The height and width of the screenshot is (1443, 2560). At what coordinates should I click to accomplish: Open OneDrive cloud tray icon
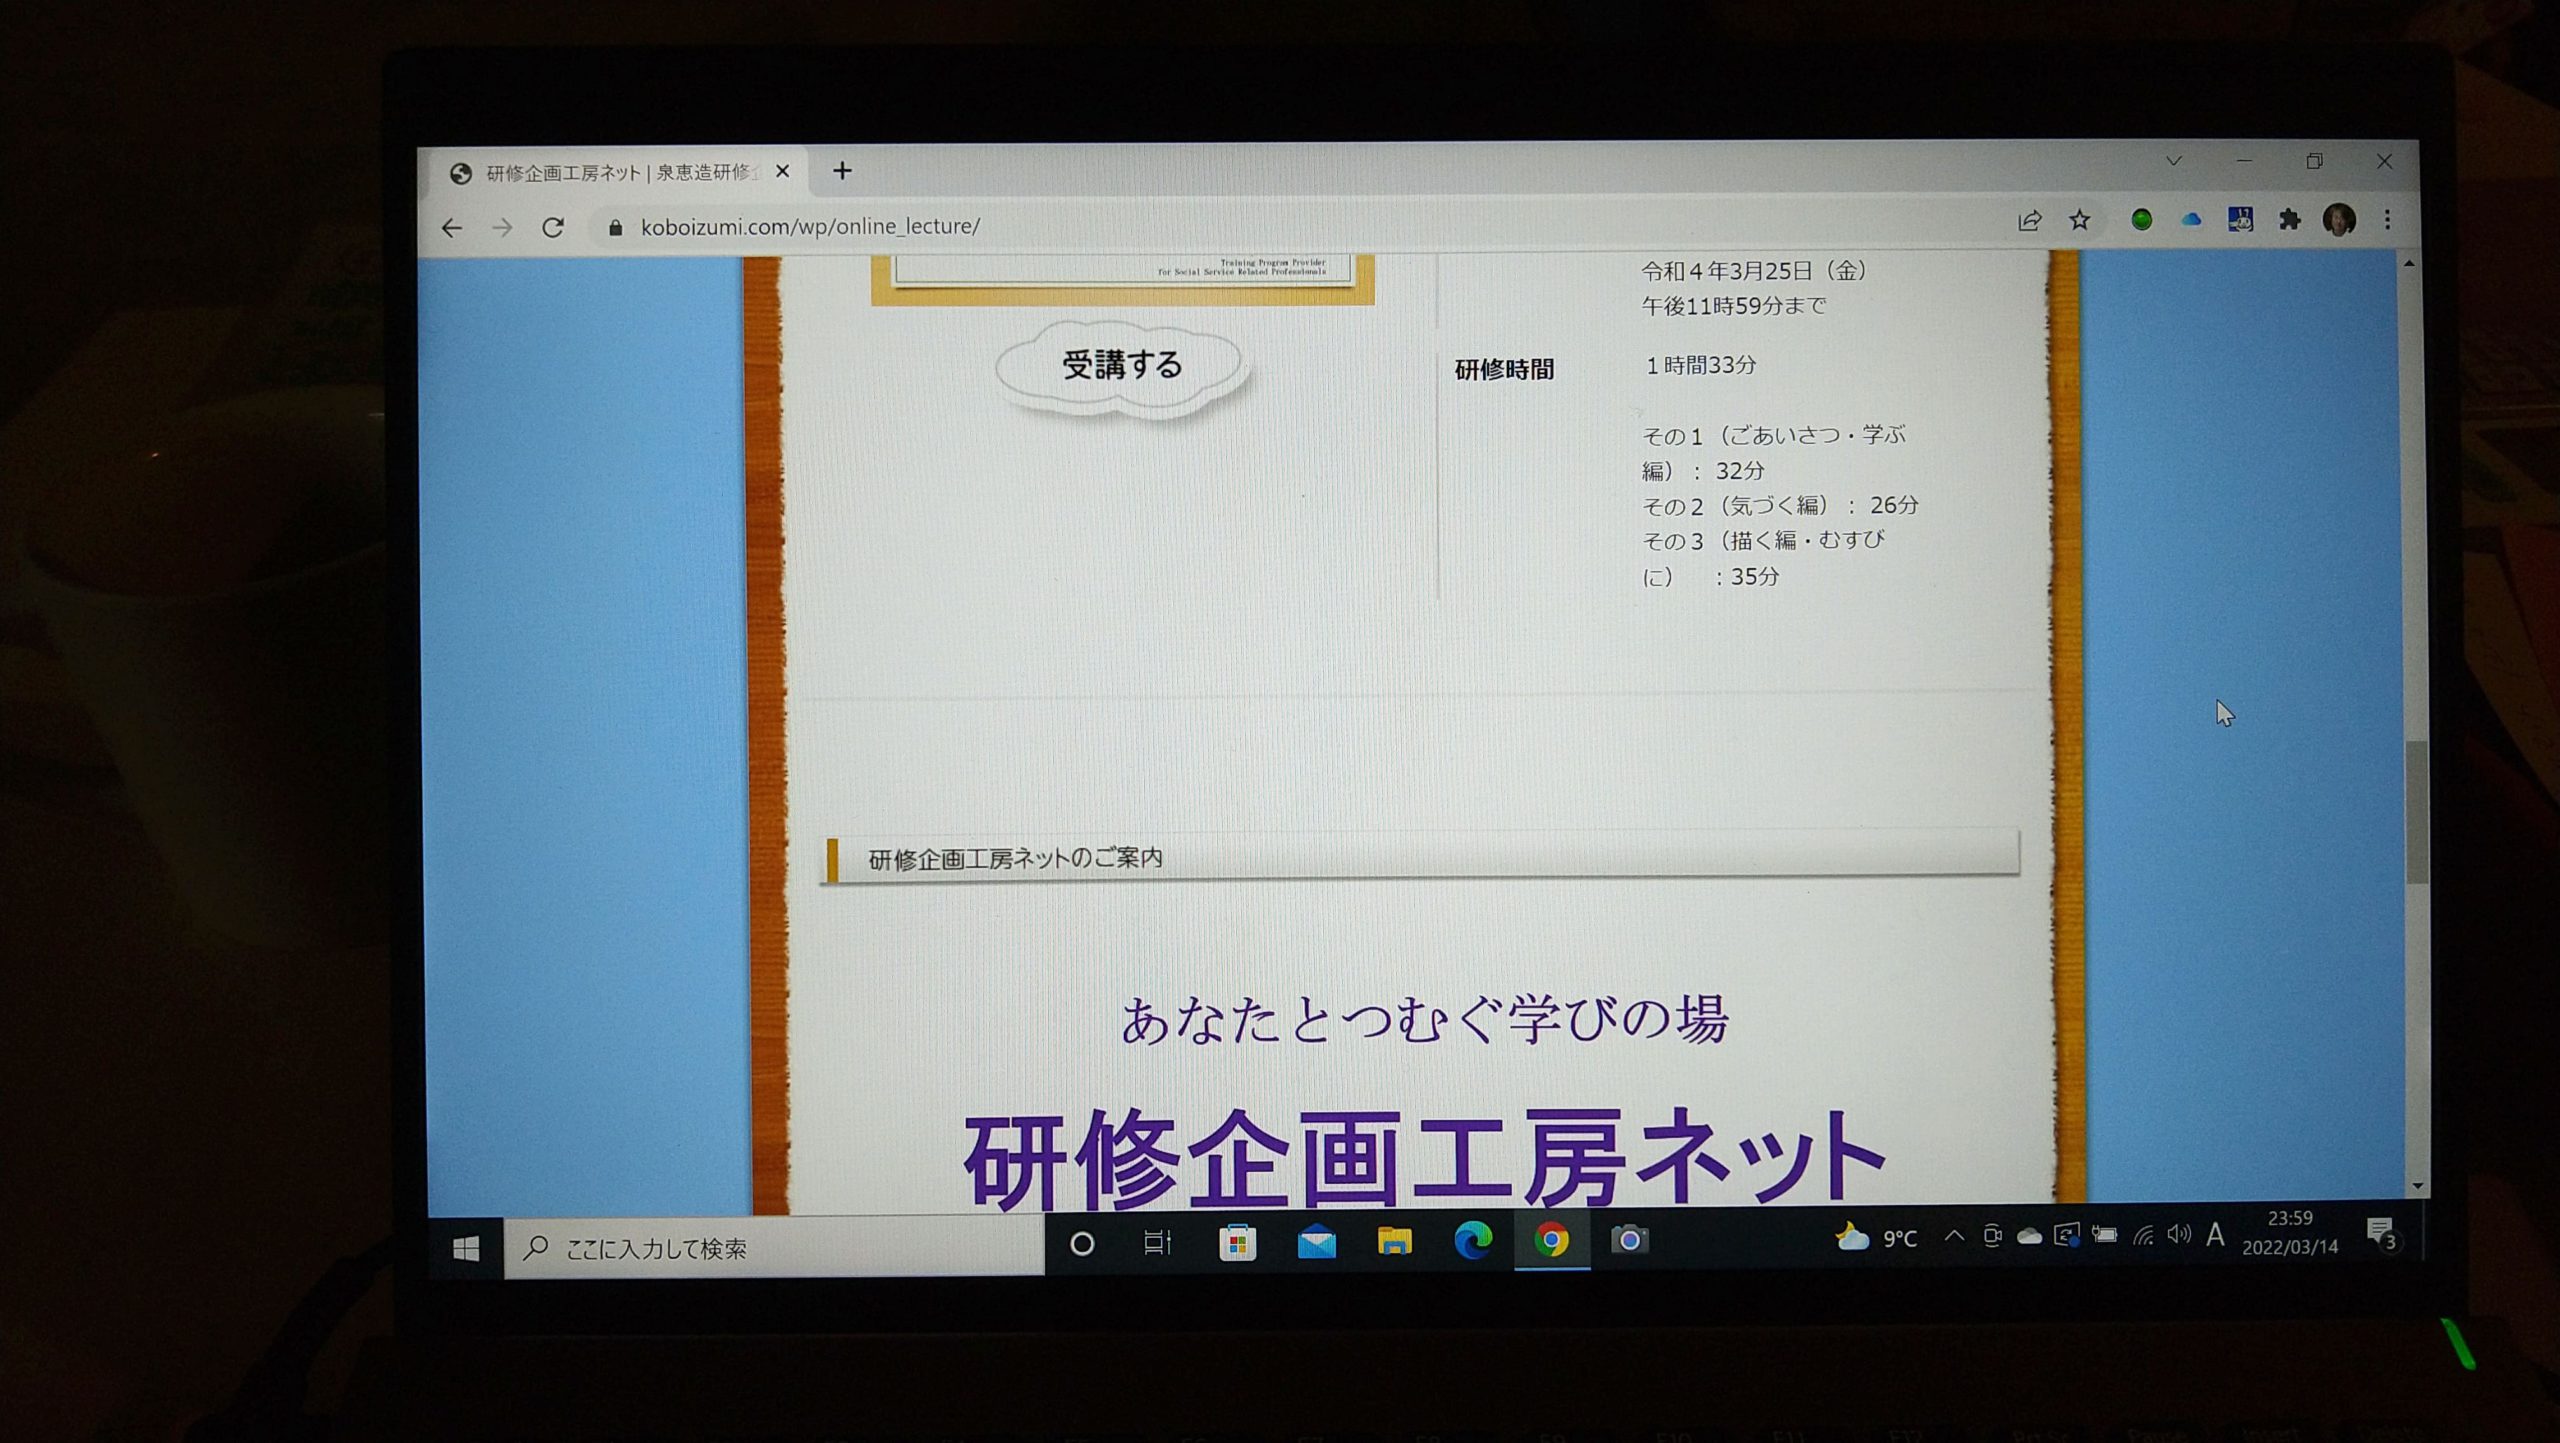click(2029, 1236)
